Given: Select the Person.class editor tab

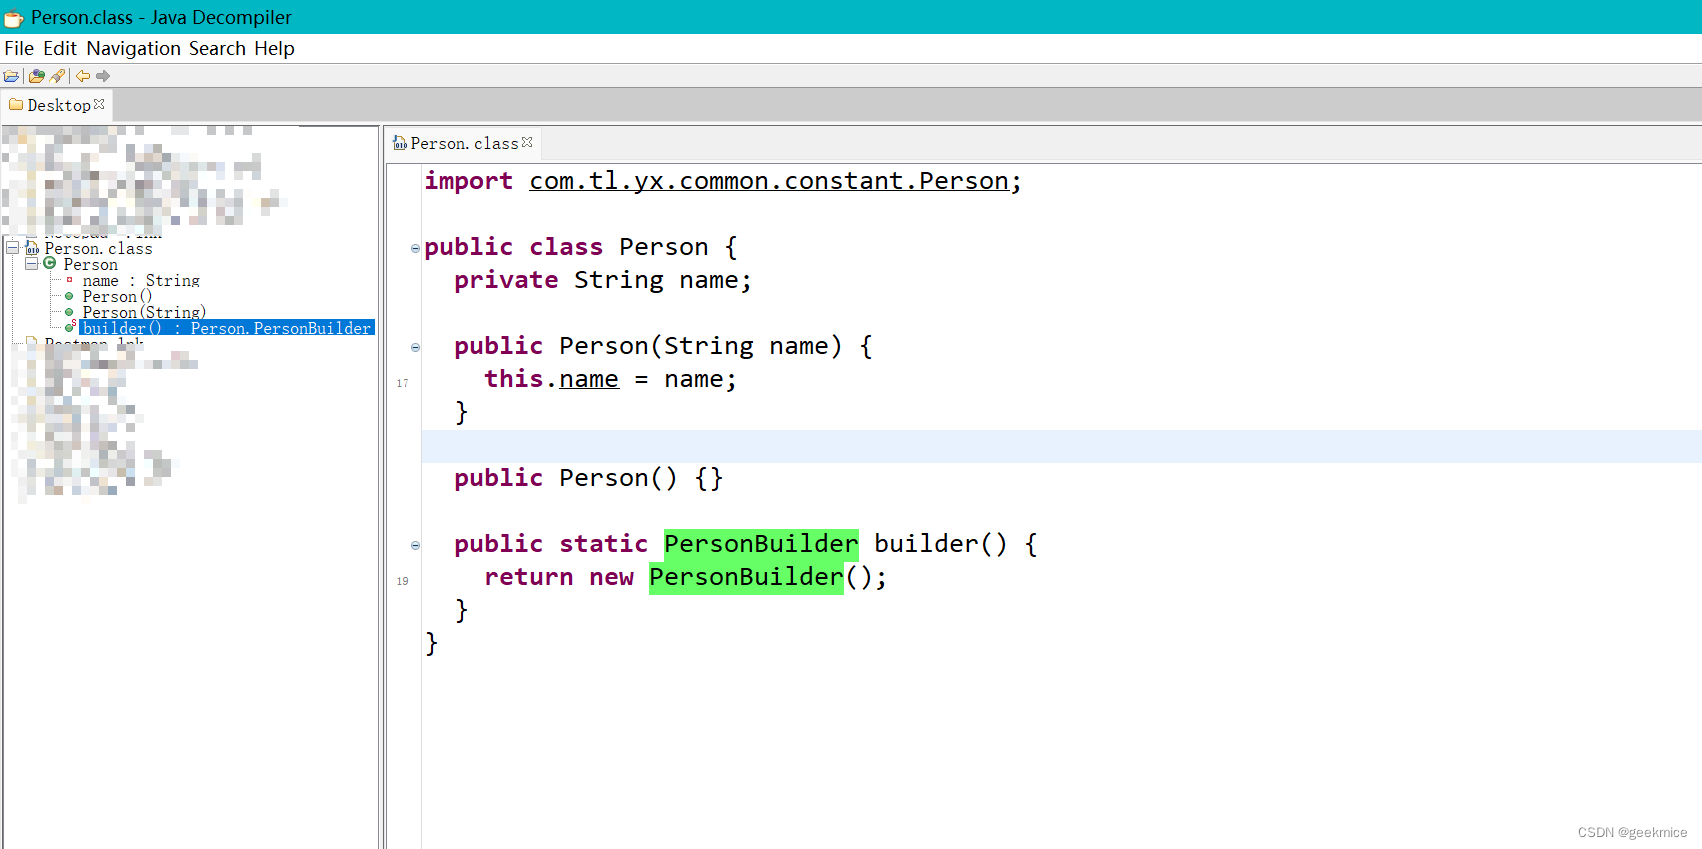Looking at the screenshot, I should pyautogui.click(x=464, y=143).
